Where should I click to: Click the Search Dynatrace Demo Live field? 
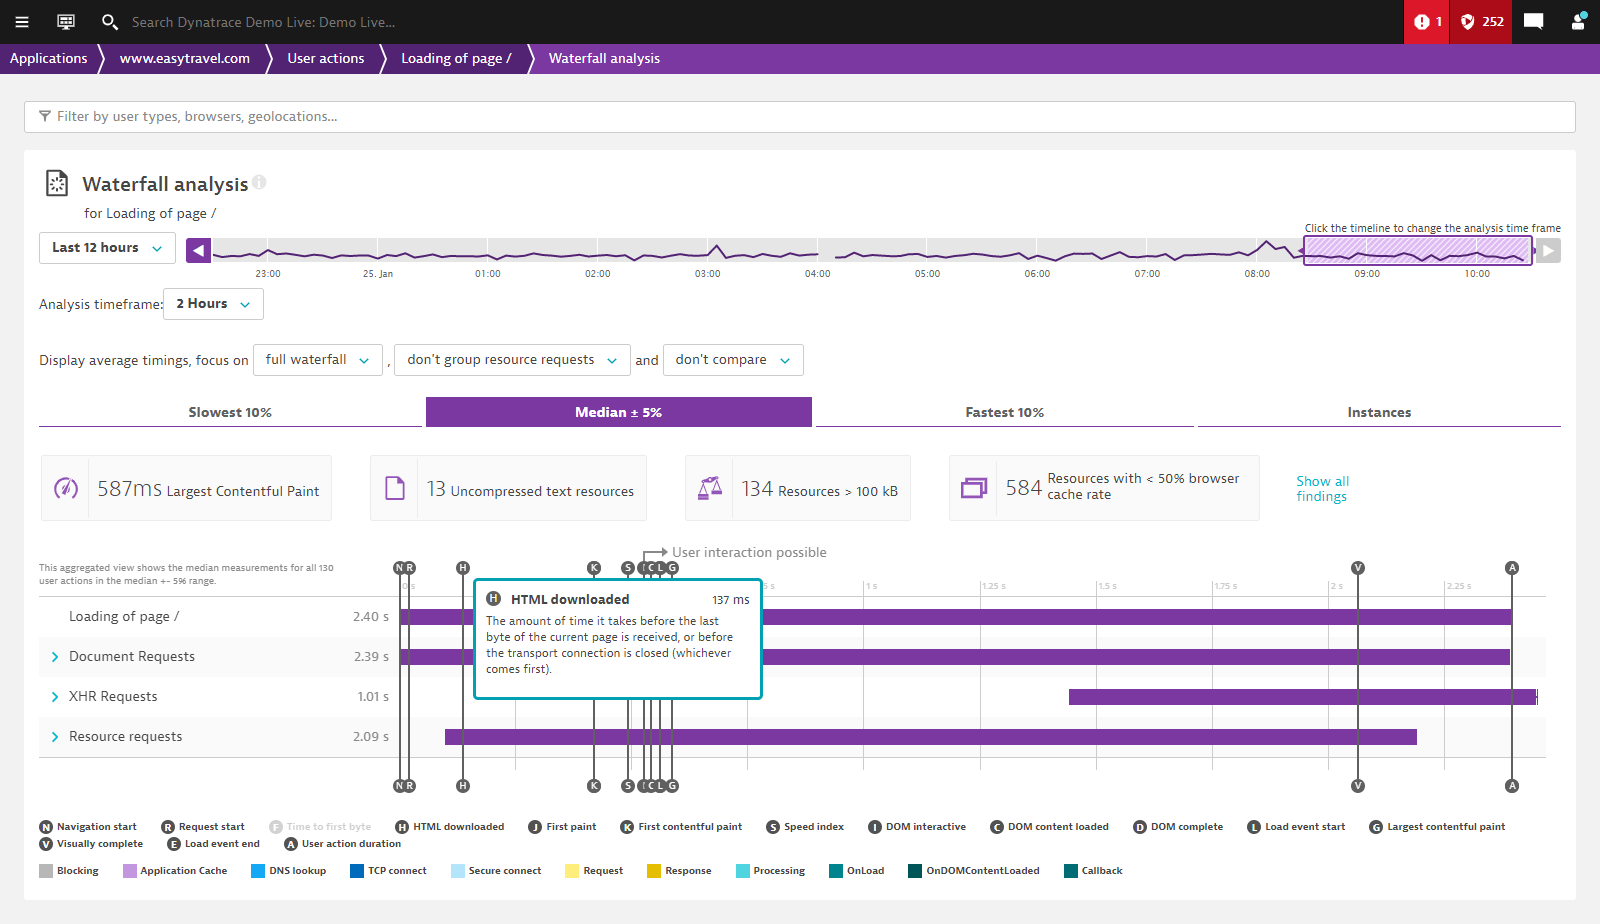click(263, 22)
